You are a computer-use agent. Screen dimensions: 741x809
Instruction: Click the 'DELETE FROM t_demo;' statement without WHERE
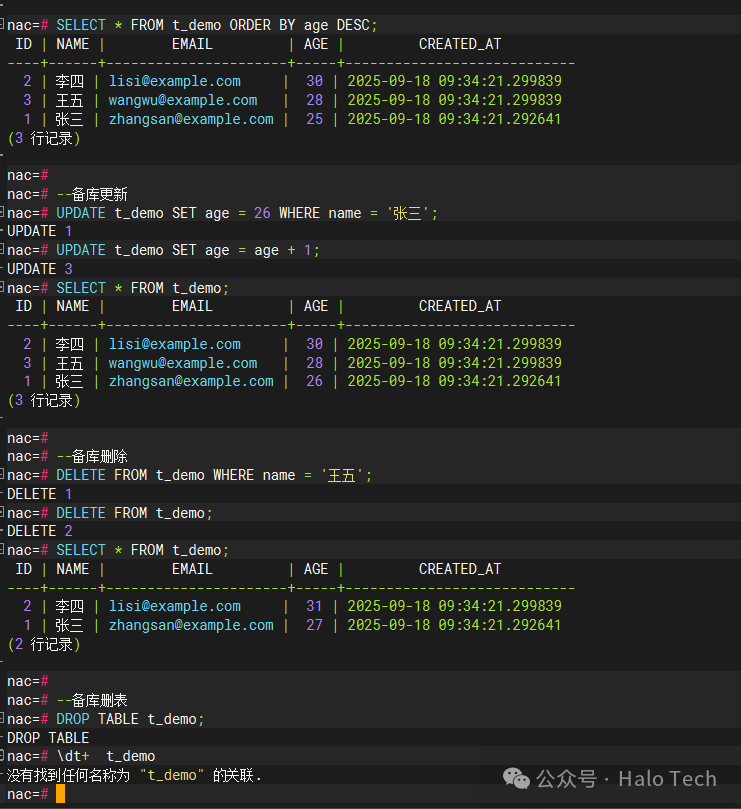pos(110,513)
